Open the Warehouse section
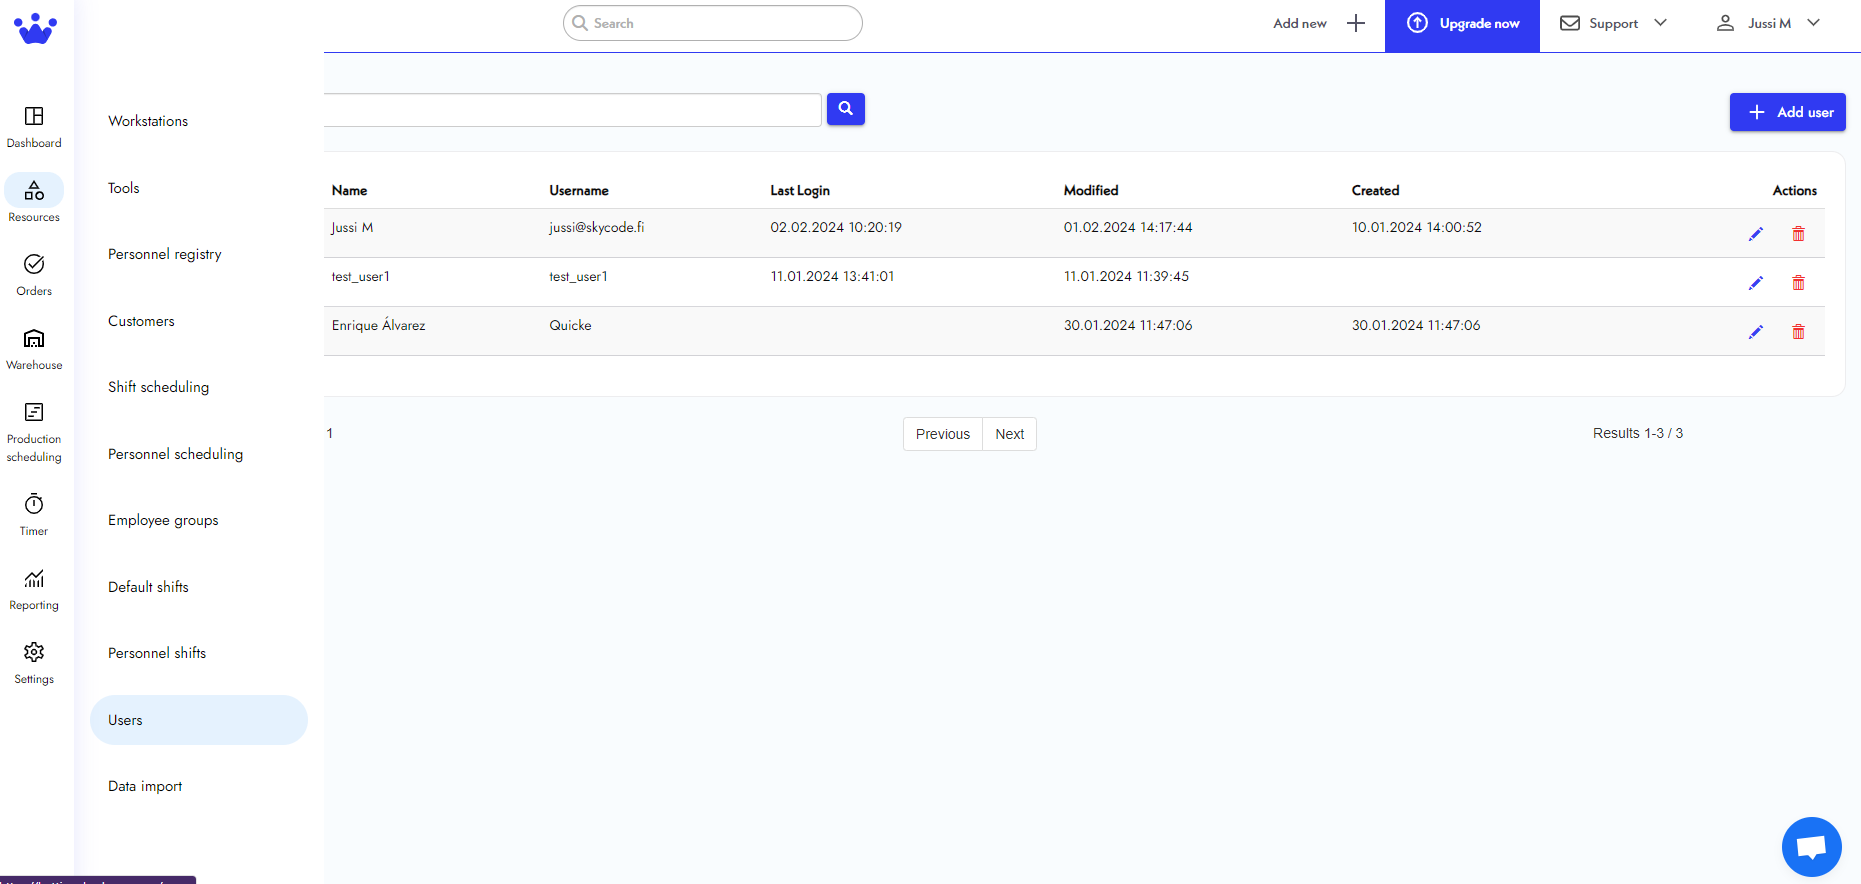Image resolution: width=1861 pixels, height=884 pixels. coord(34,349)
